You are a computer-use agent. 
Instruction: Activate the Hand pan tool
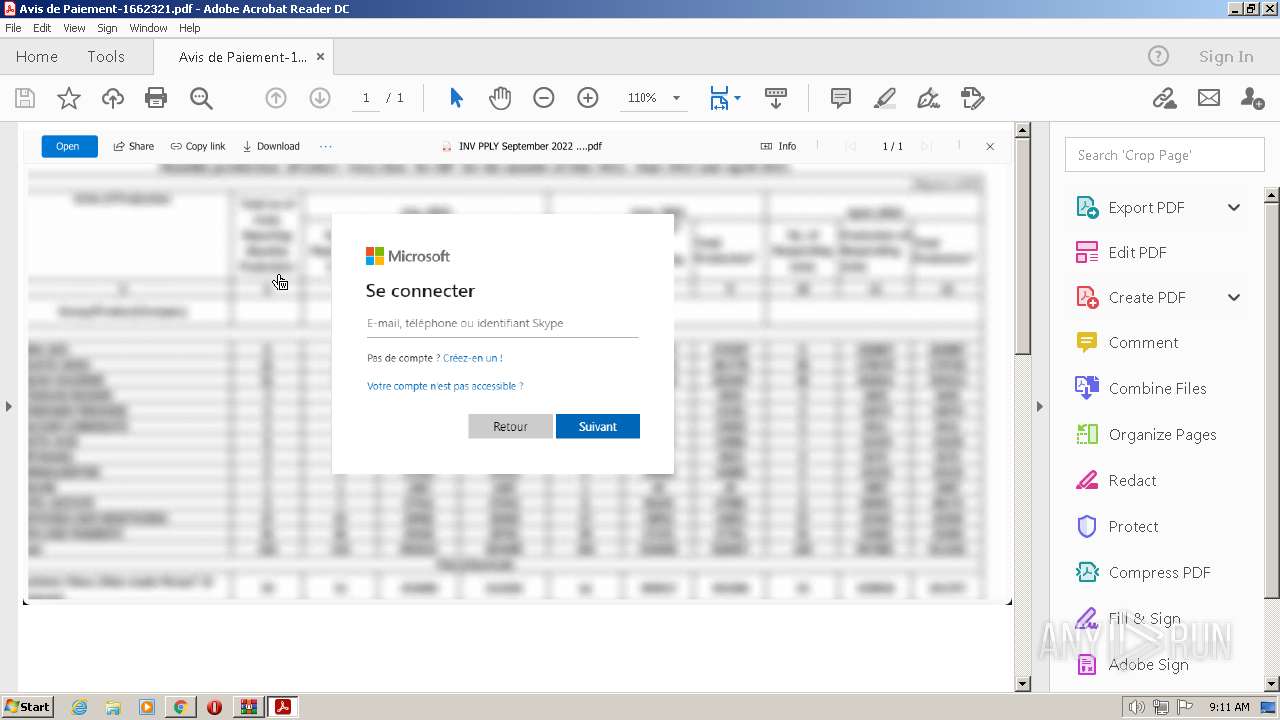point(500,98)
